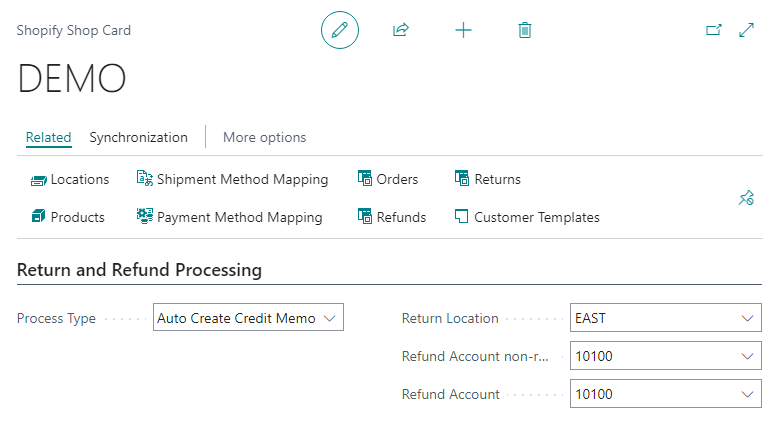The height and width of the screenshot is (440, 780).
Task: Click the Refund Account non-restock field
Action: [x=654, y=356]
